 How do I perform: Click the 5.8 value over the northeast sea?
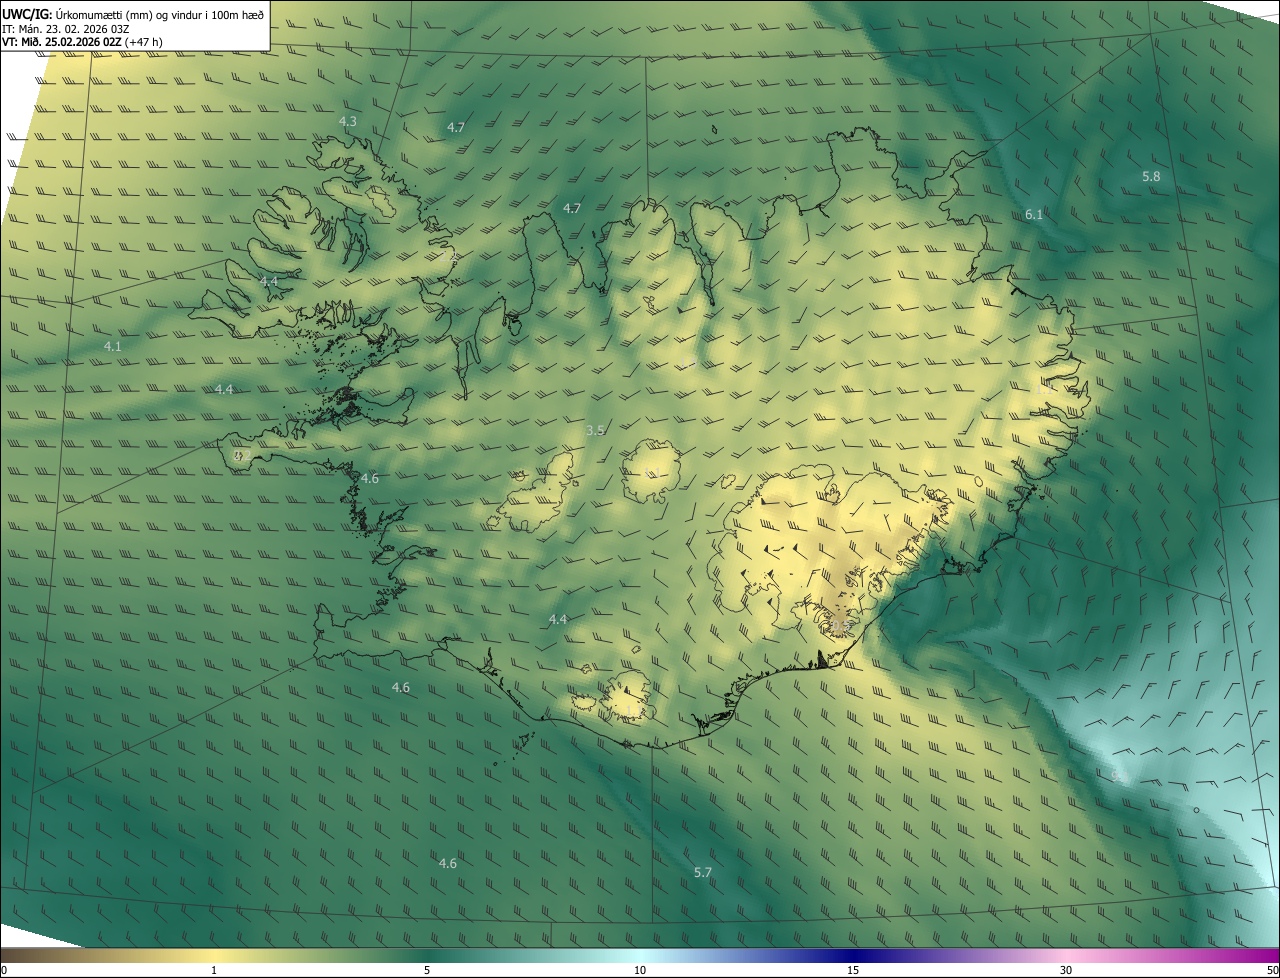coord(1151,176)
